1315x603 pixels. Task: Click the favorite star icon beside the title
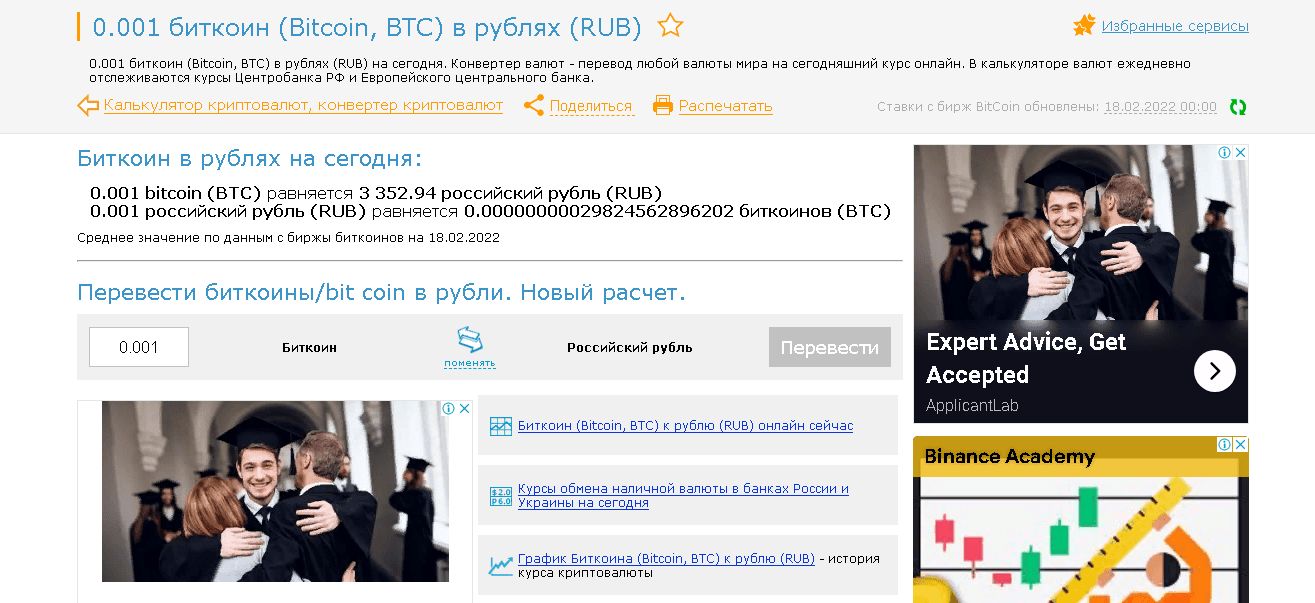670,26
